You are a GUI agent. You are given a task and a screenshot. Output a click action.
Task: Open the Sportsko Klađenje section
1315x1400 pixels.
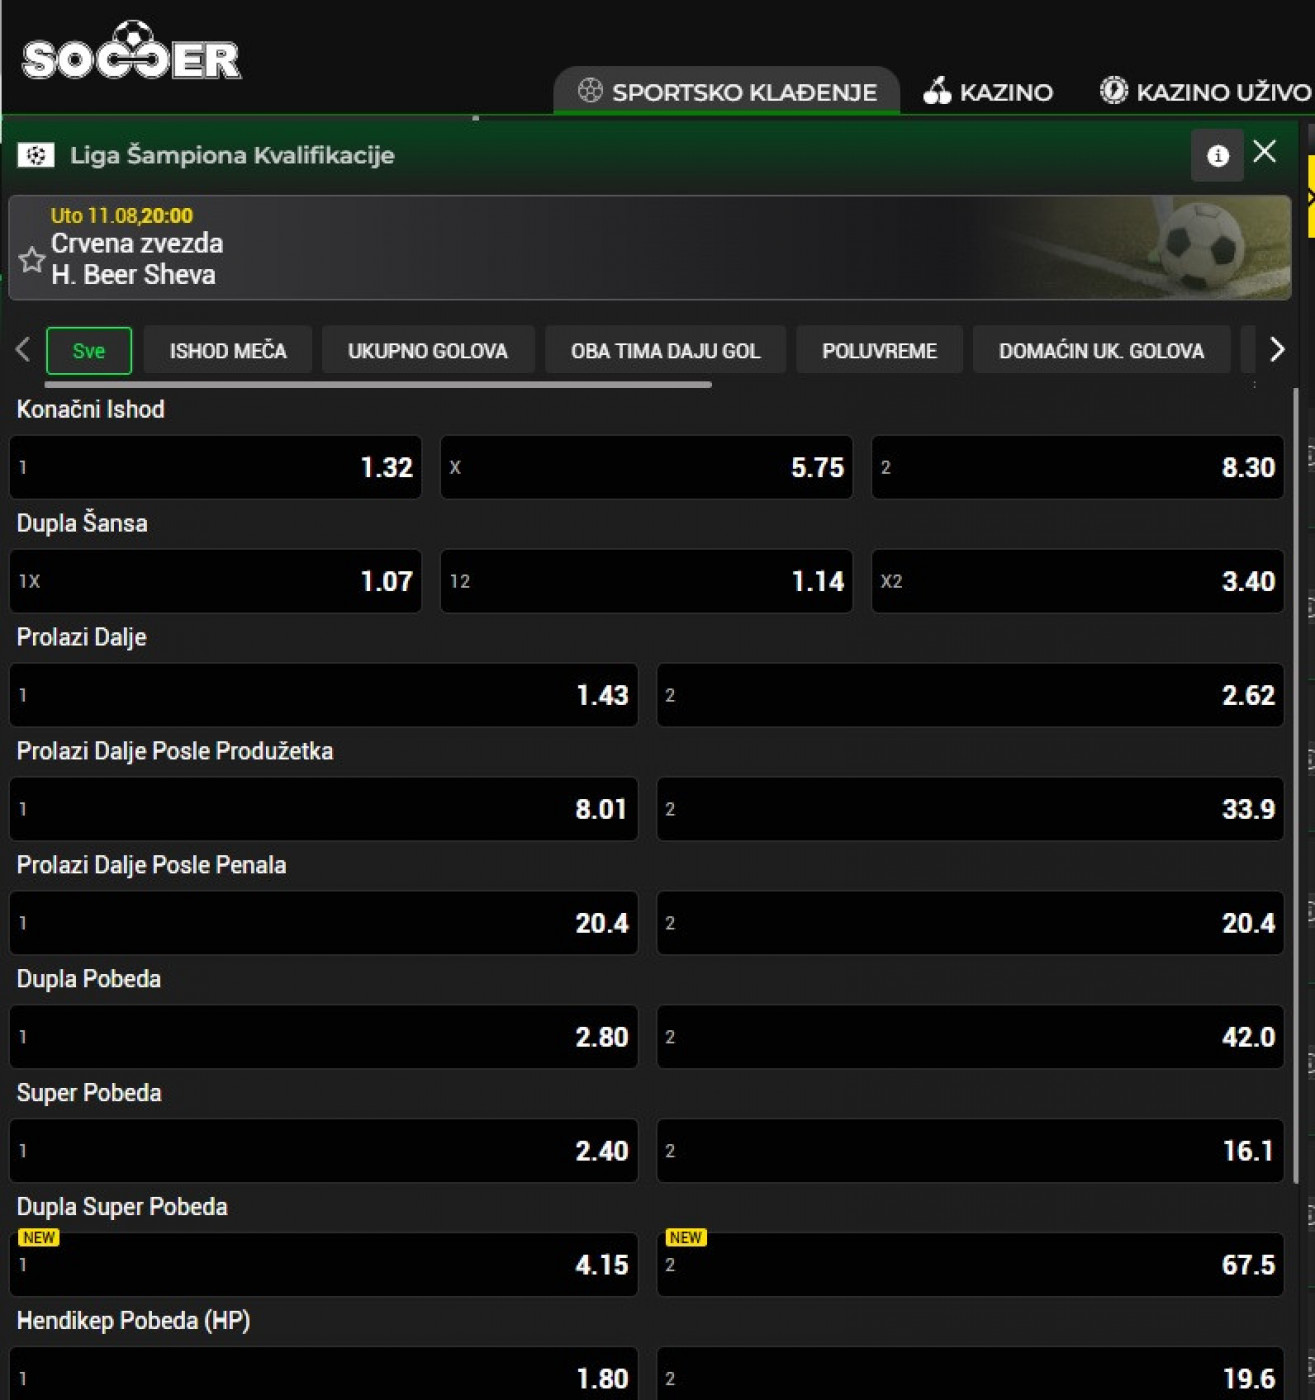[x=727, y=92]
